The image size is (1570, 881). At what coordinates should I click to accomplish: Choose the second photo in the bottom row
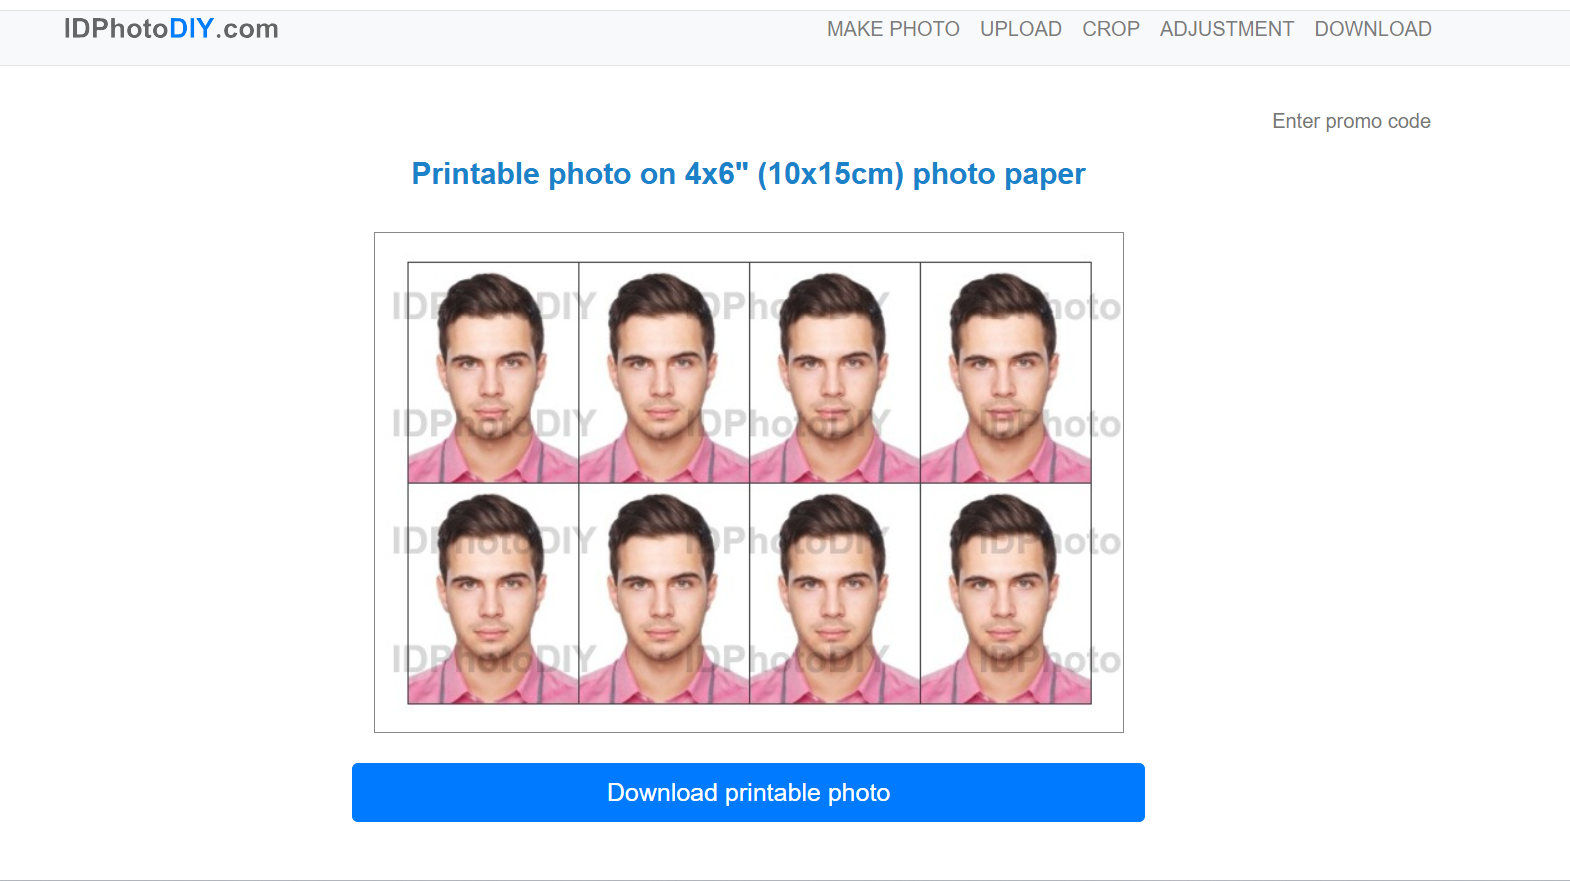(664, 594)
